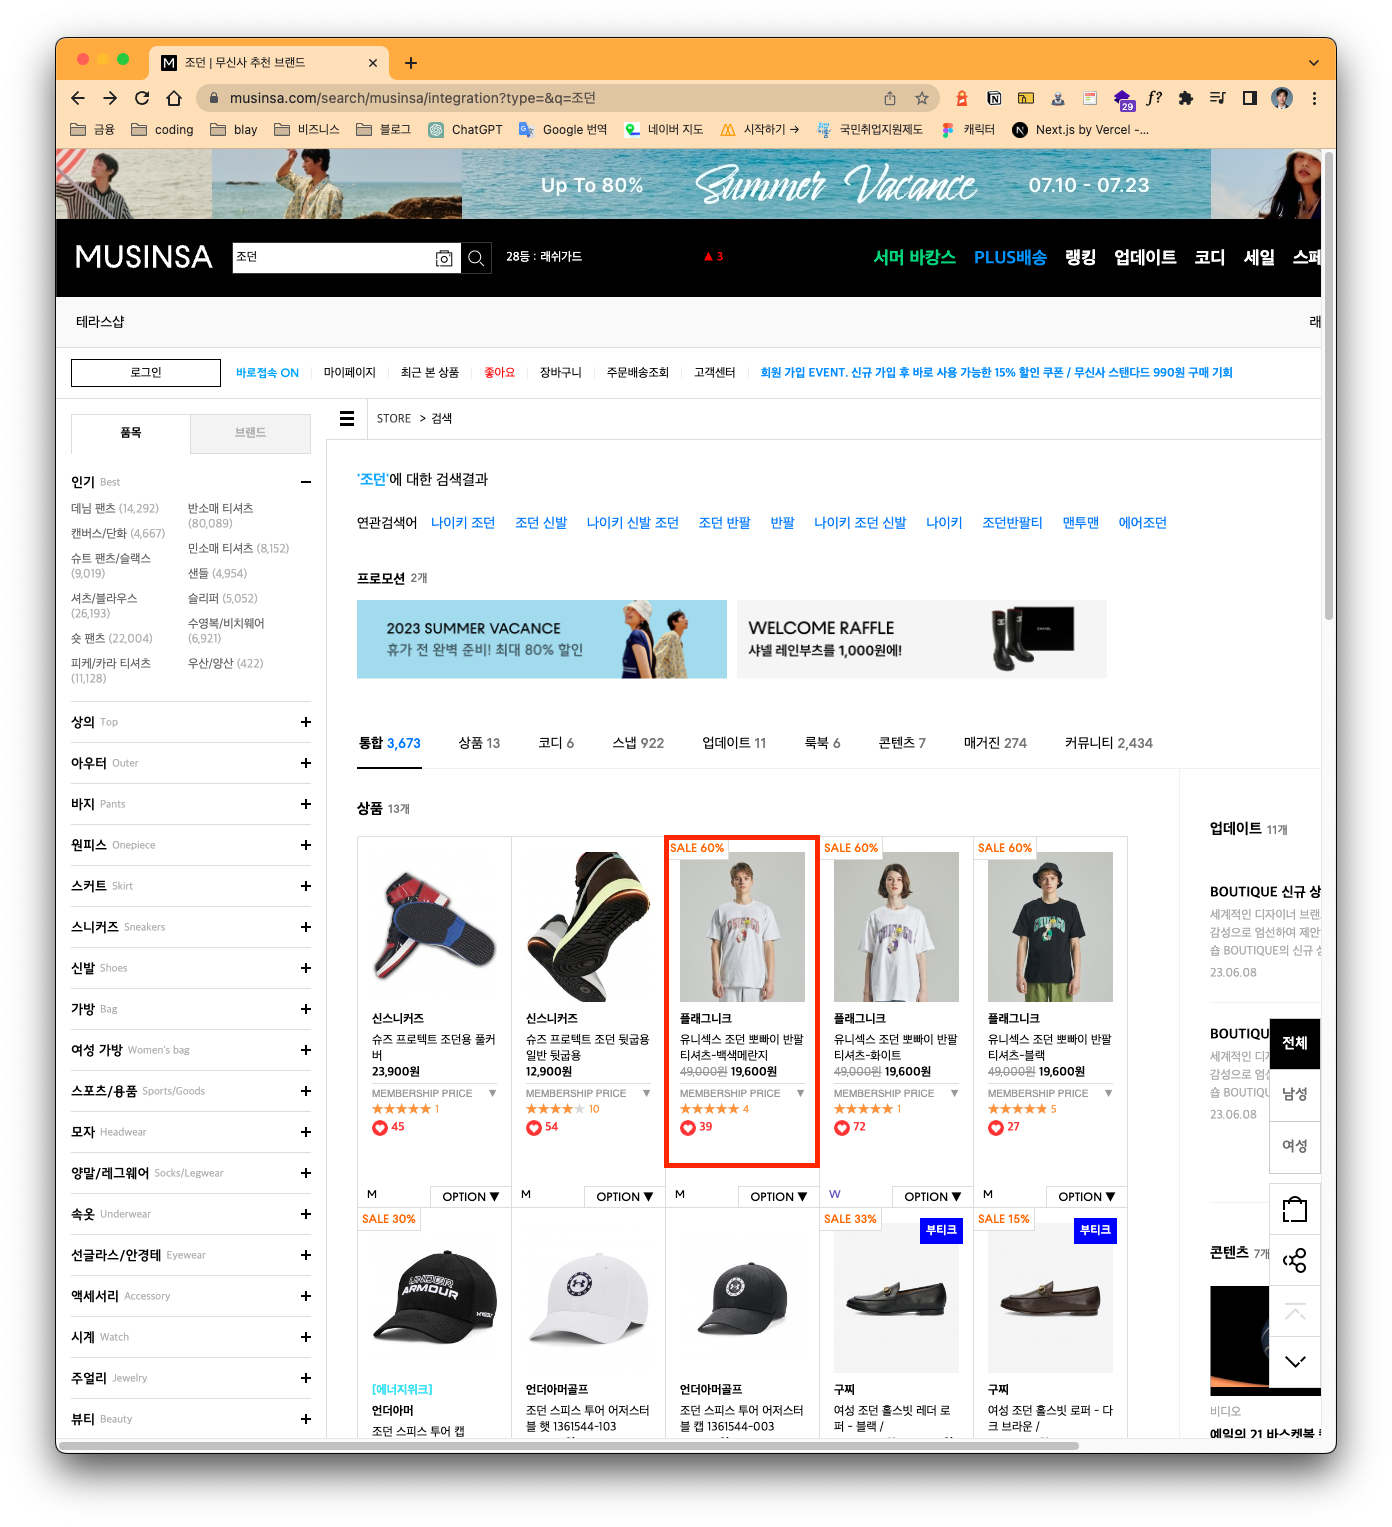
Task: Go to the browser home icon
Action: (x=174, y=98)
